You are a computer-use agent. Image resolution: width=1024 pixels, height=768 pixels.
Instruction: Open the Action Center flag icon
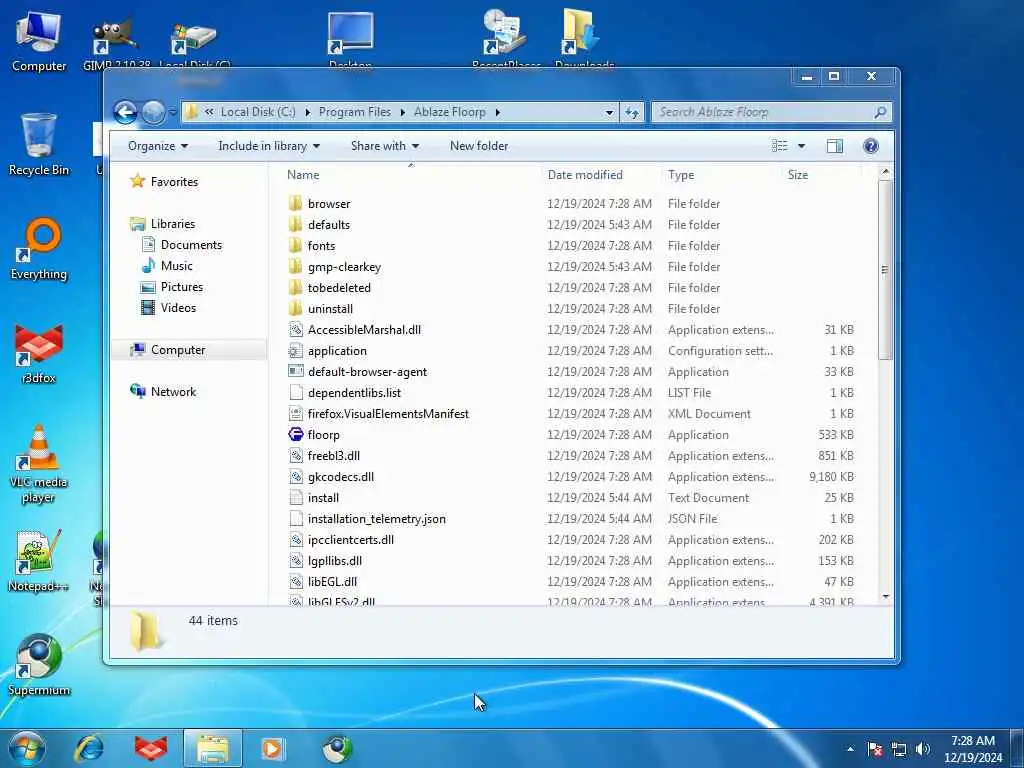(875, 749)
